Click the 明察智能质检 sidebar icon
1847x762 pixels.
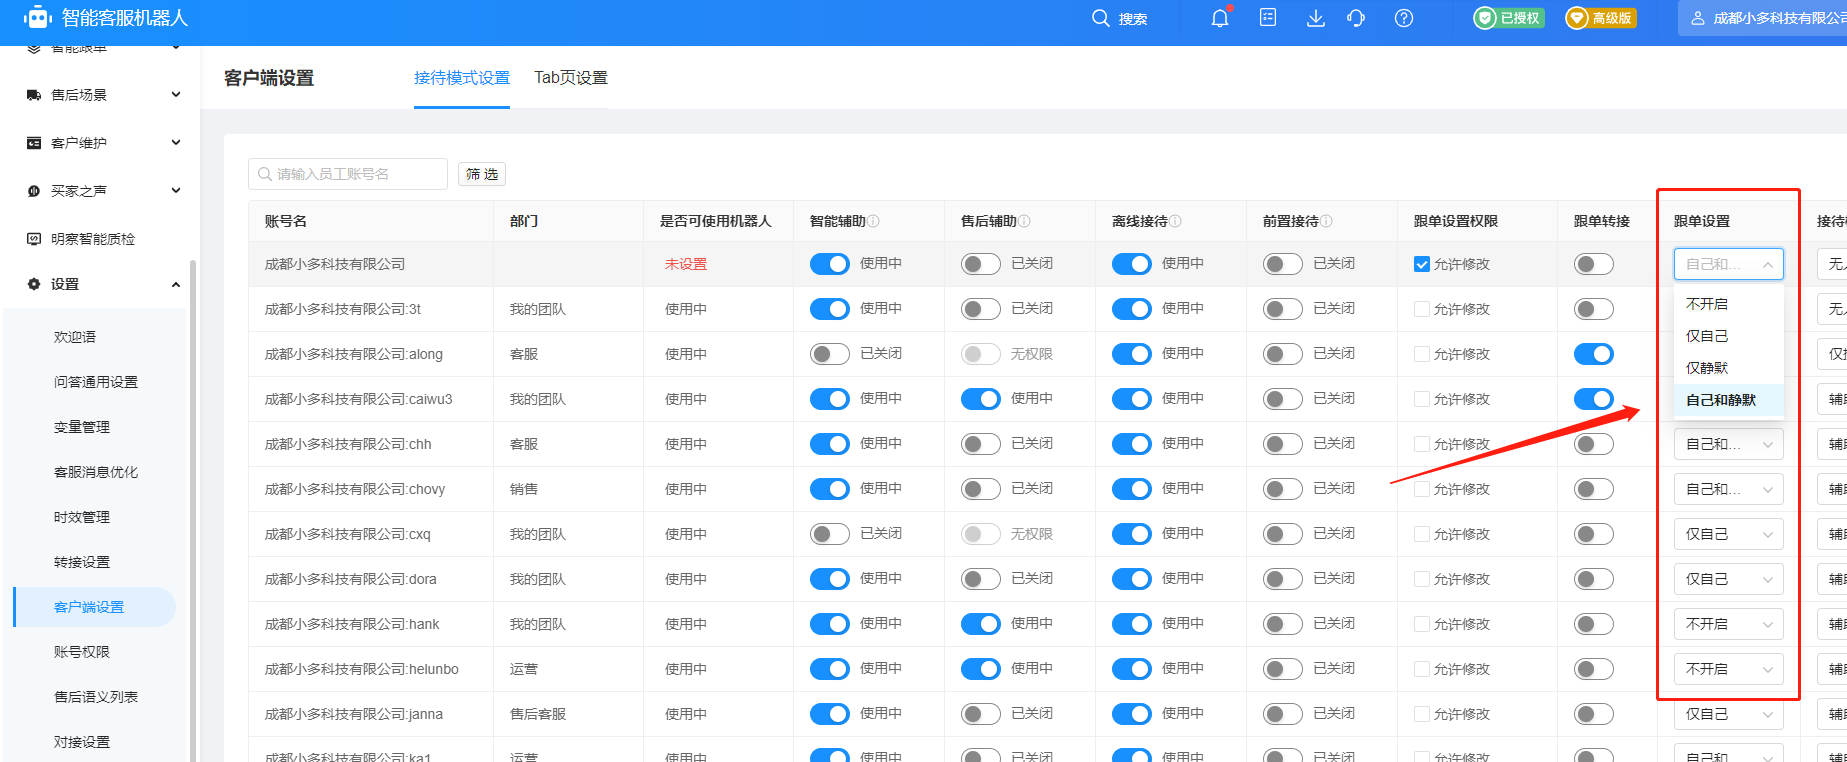tap(34, 239)
